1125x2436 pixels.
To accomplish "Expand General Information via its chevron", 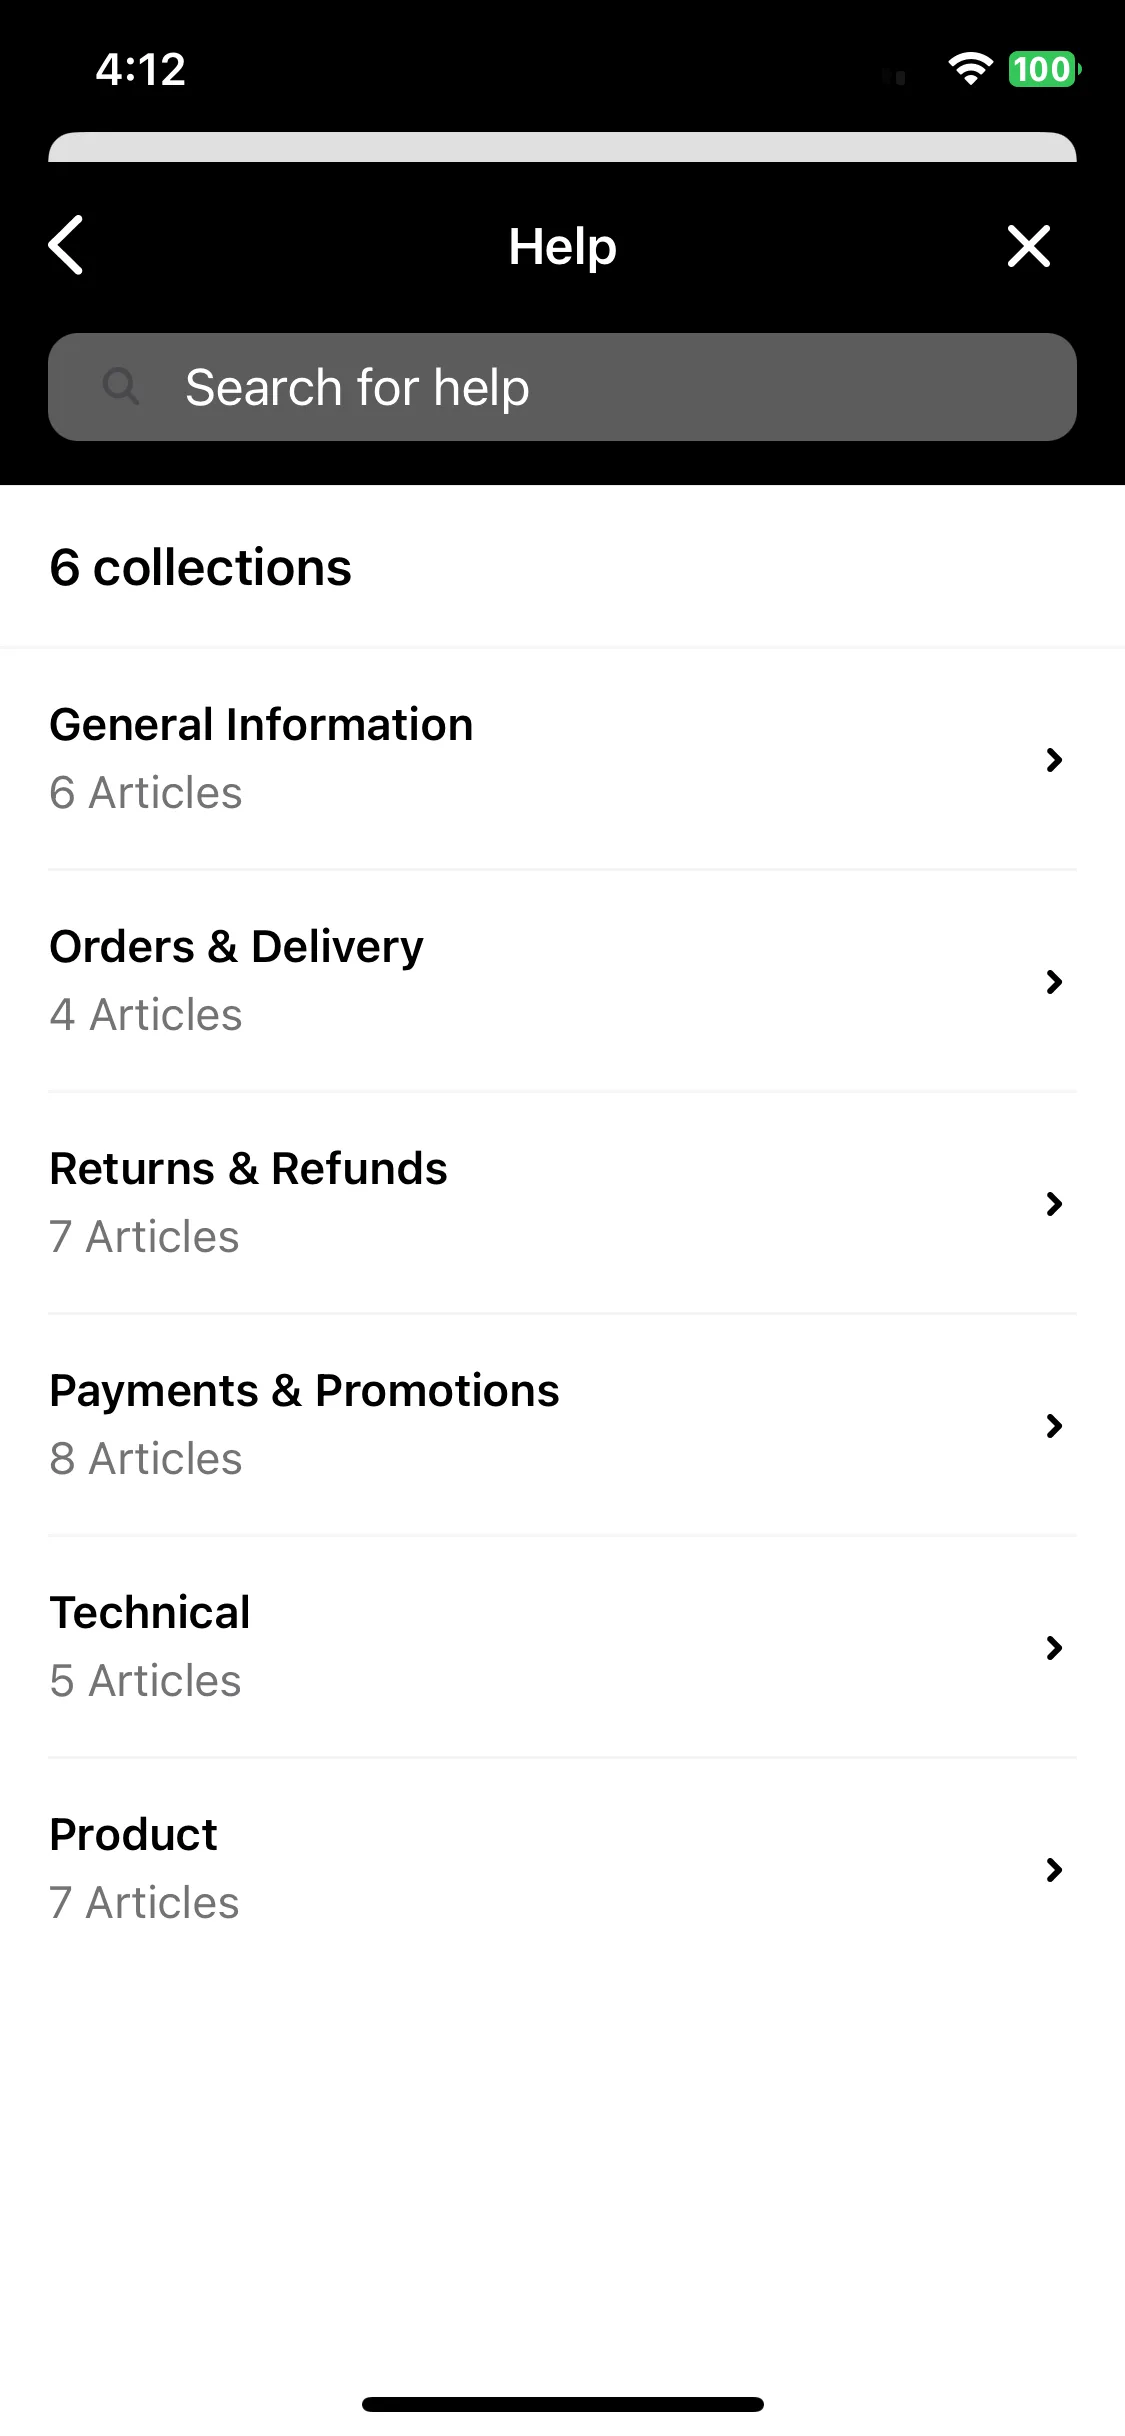I will (1054, 760).
